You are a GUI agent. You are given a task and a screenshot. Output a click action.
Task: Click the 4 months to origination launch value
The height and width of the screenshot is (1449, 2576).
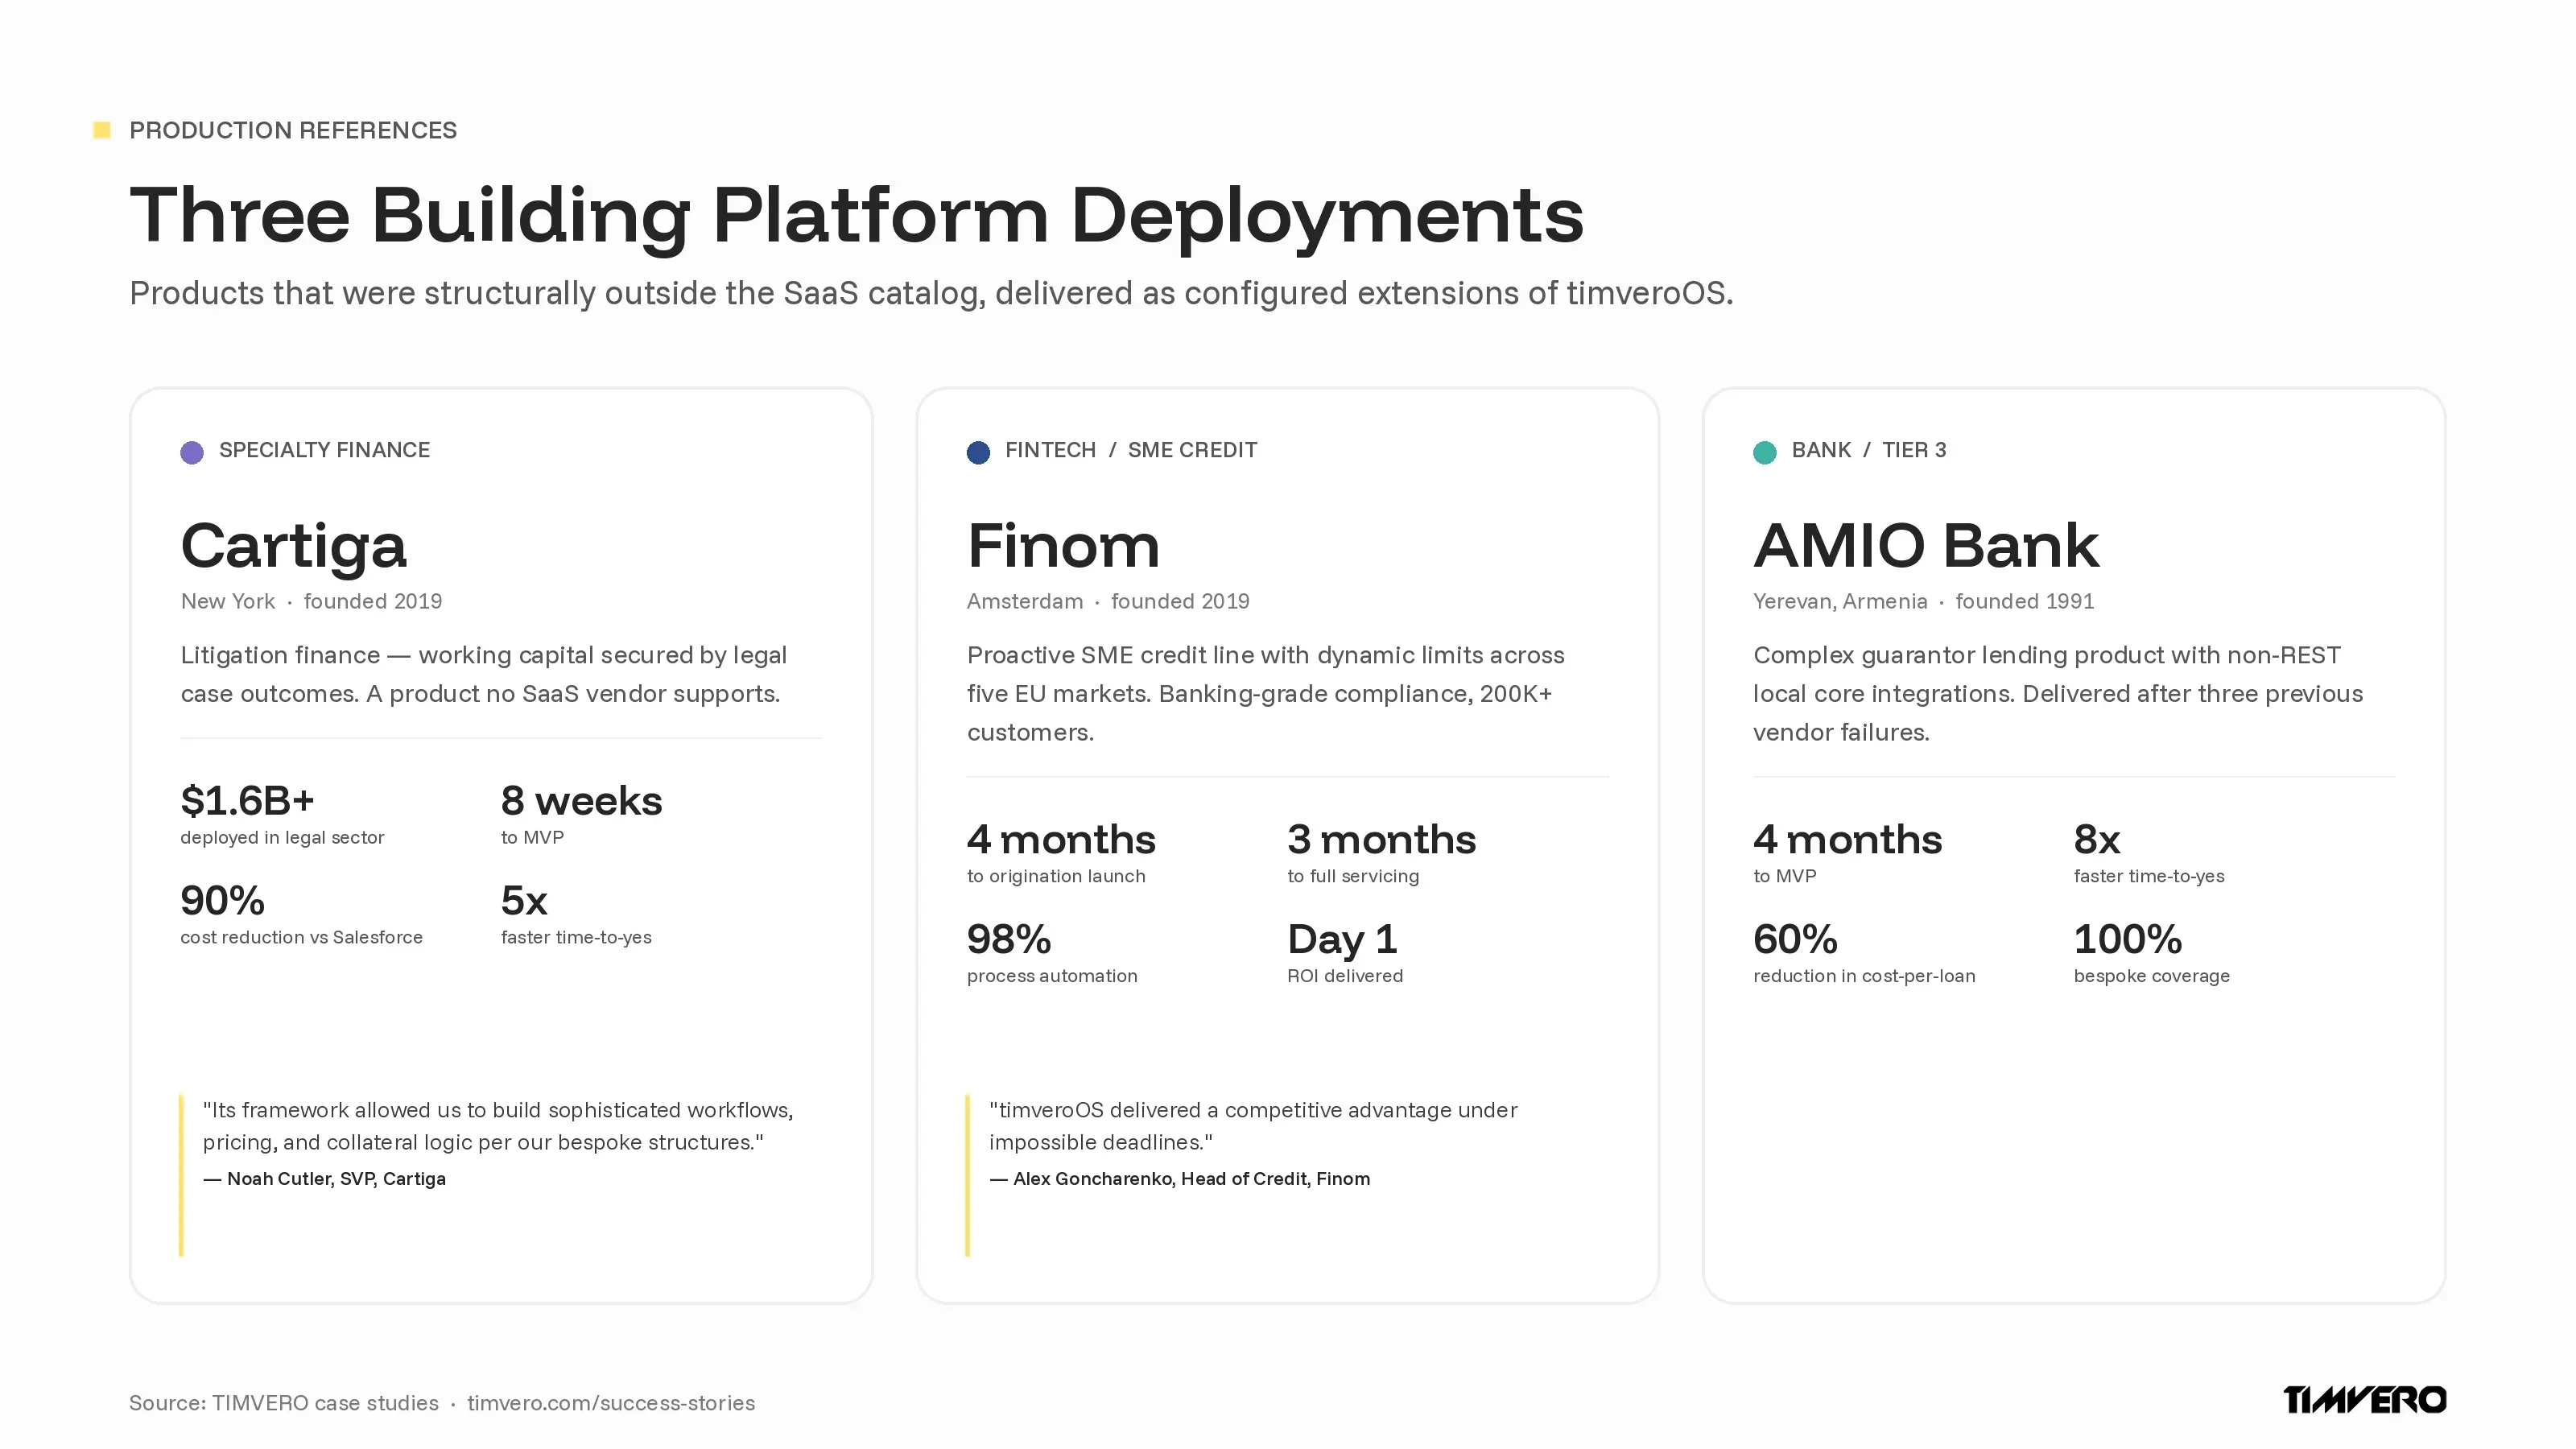point(1061,840)
